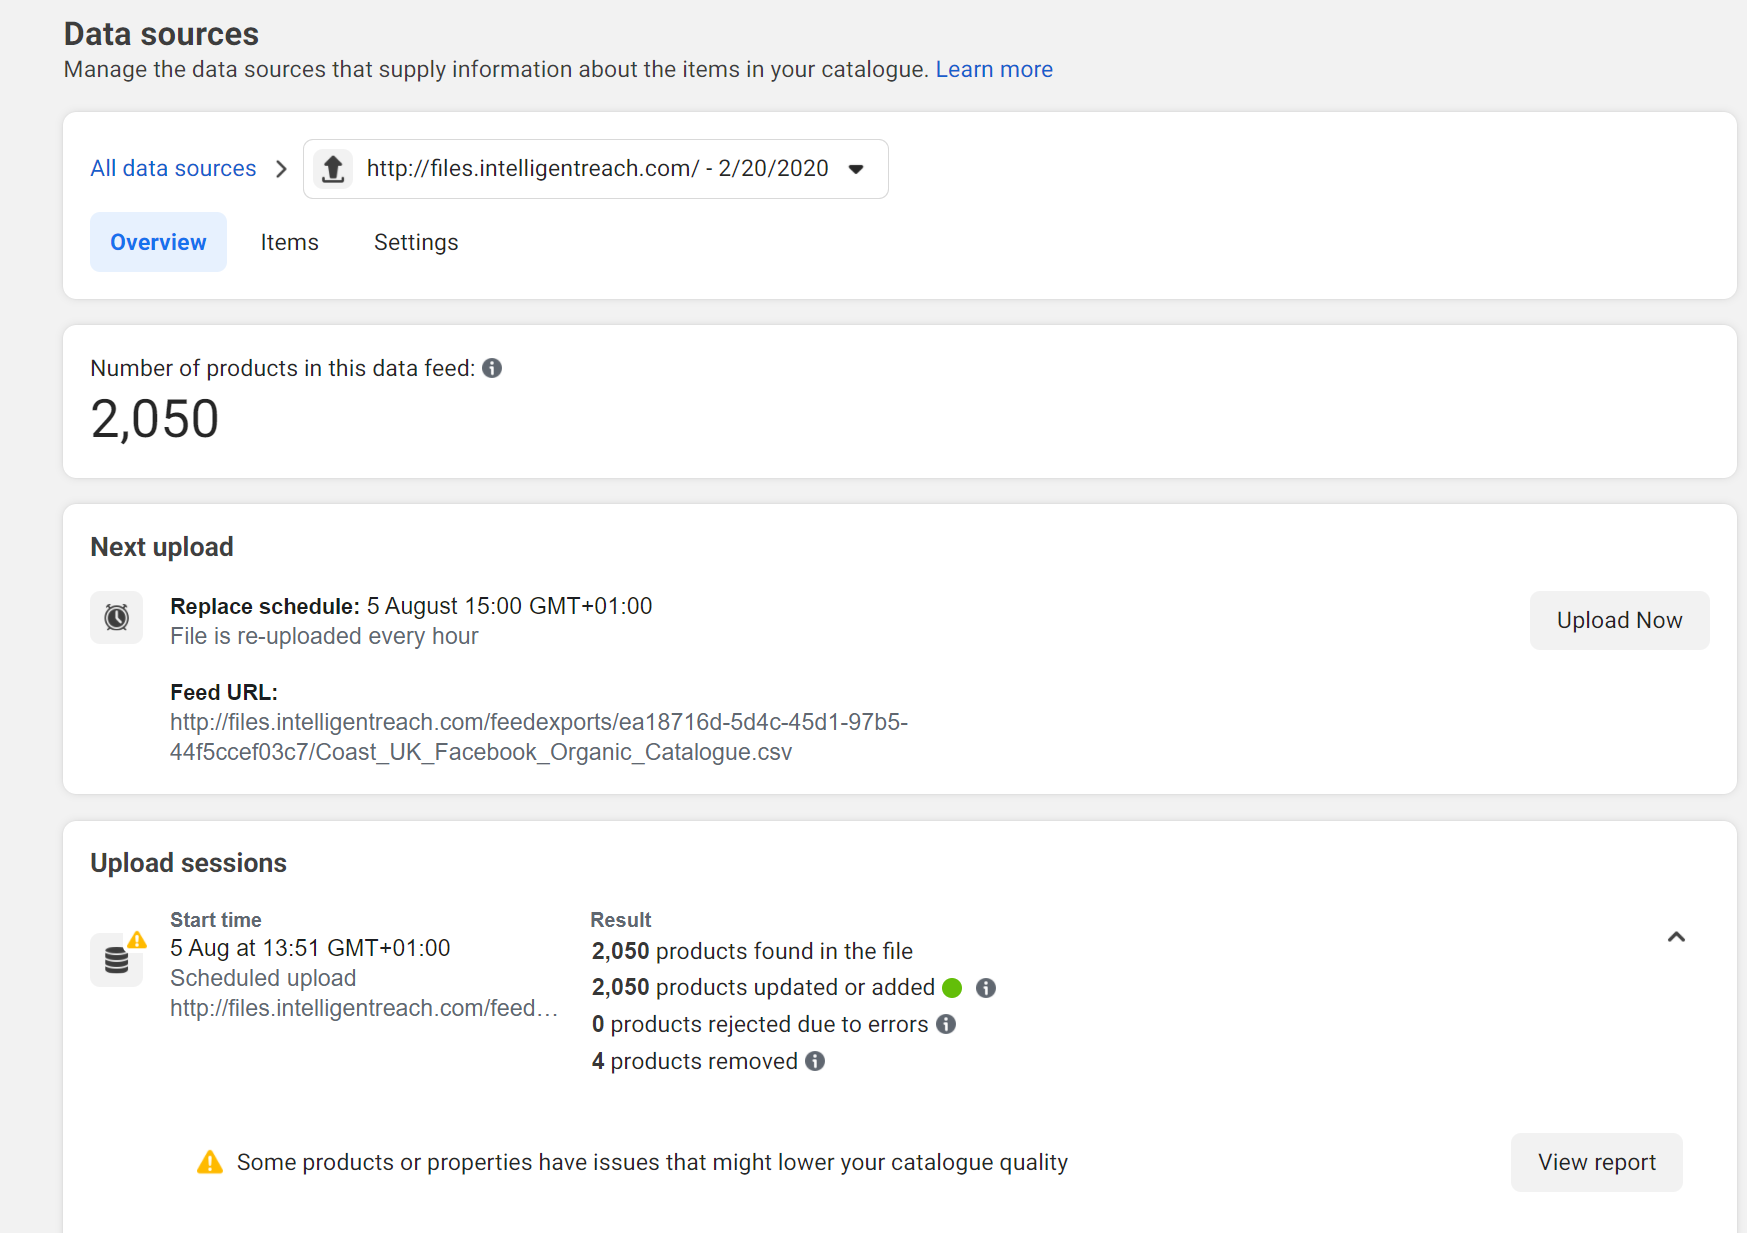Click the replace schedule clock icon
Screen dimensions: 1747x1233
[x=117, y=618]
